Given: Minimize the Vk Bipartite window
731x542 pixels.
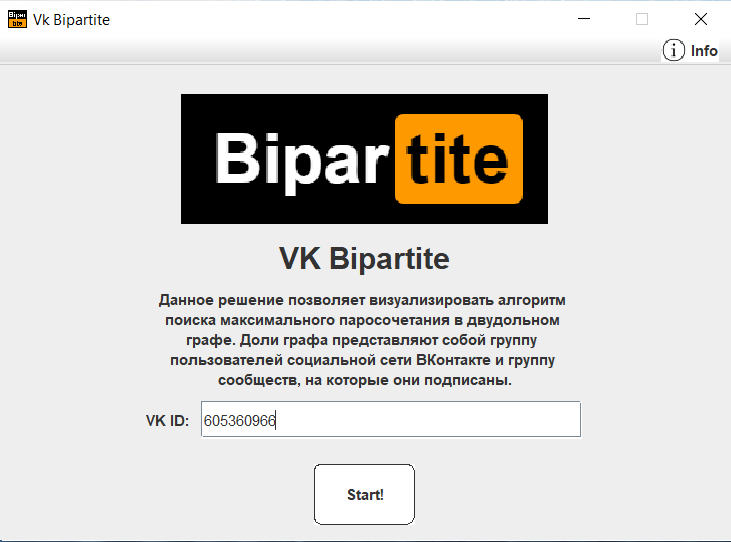Looking at the screenshot, I should point(584,19).
